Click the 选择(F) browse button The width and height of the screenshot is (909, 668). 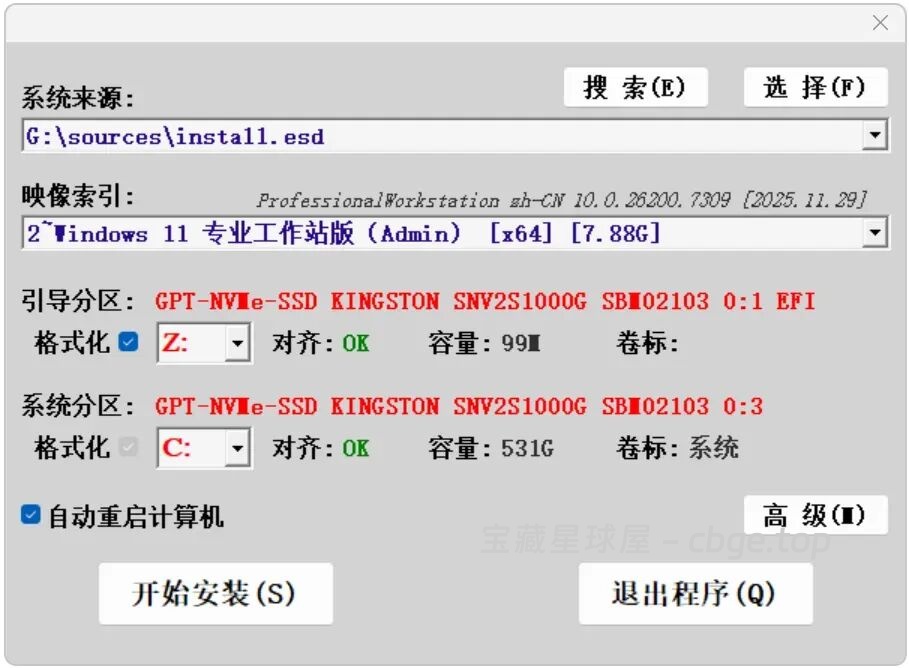pyautogui.click(x=814, y=87)
